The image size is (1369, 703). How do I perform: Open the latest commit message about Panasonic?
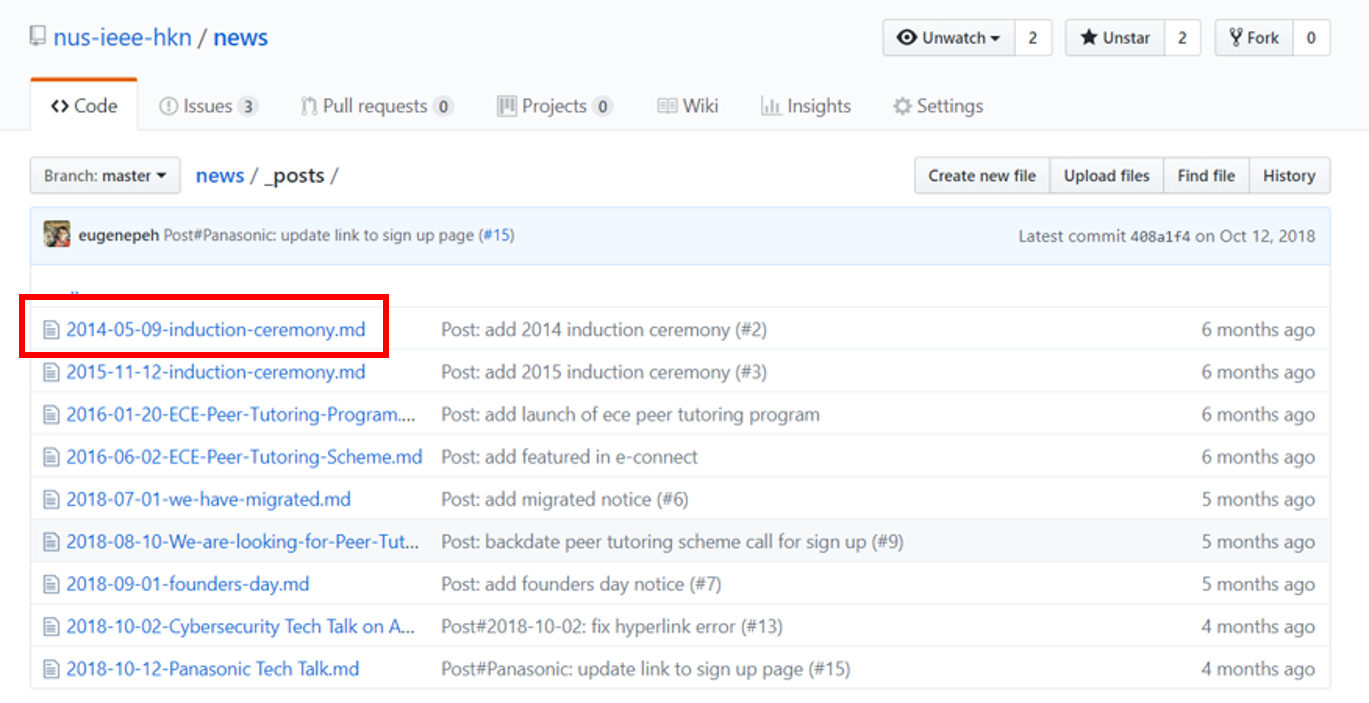pyautogui.click(x=319, y=236)
